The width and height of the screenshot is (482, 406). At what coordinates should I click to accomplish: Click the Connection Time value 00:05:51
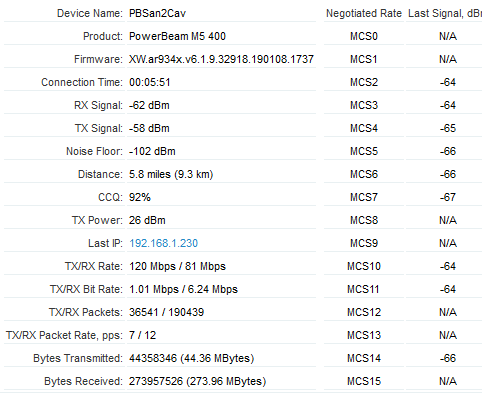(x=150, y=82)
